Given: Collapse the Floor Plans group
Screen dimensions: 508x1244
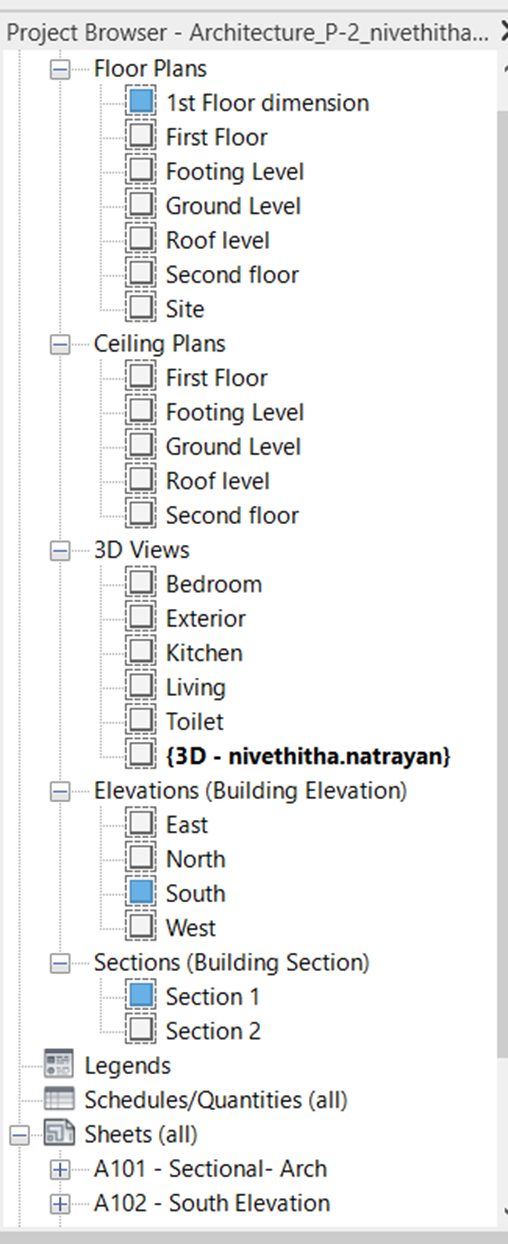Looking at the screenshot, I should tap(60, 70).
